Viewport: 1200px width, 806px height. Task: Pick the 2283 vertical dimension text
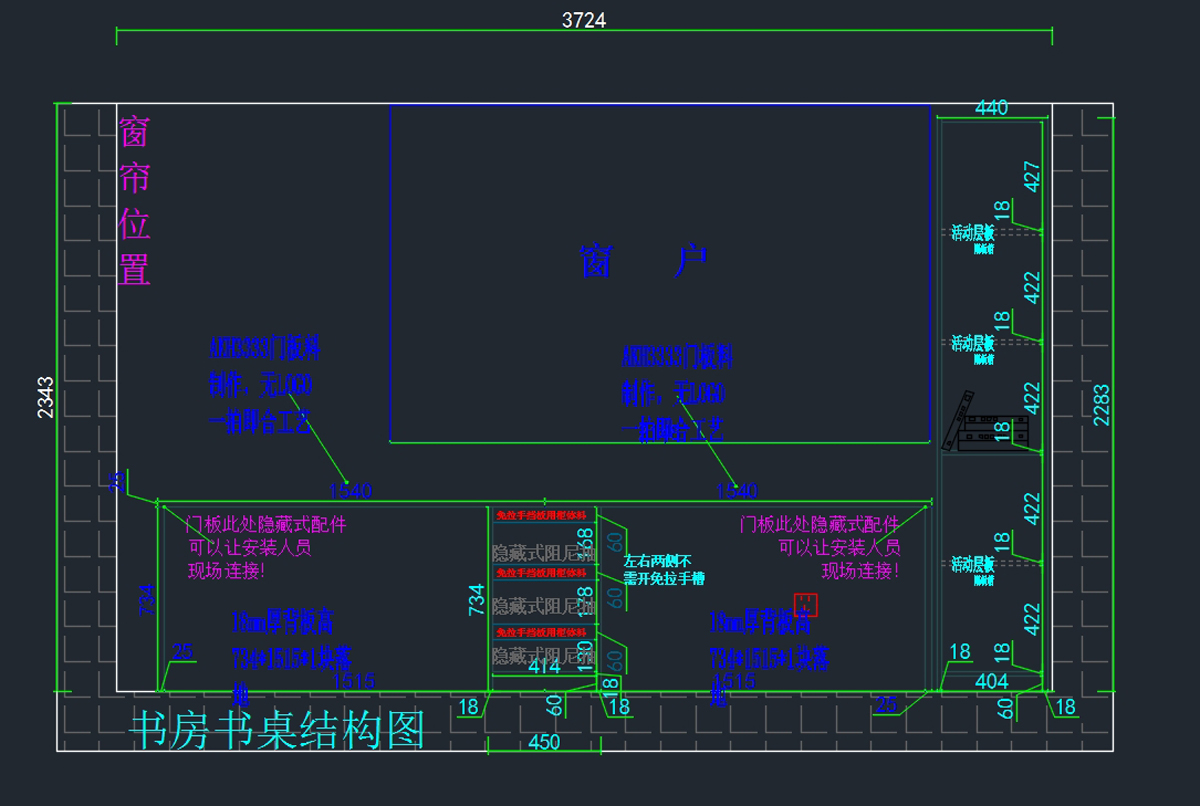(x=1101, y=405)
